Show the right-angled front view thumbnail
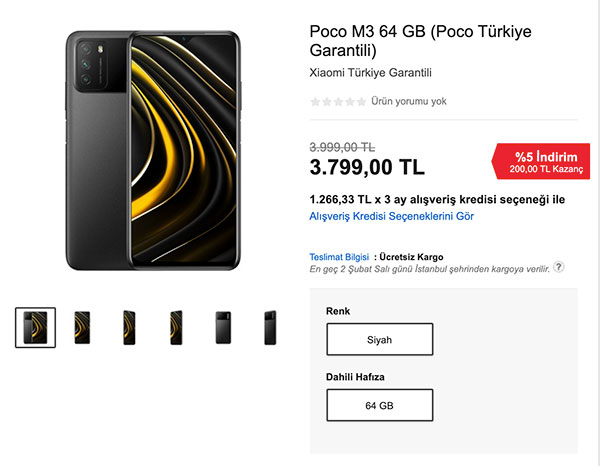Screen dimensions: 600x466 [177, 327]
